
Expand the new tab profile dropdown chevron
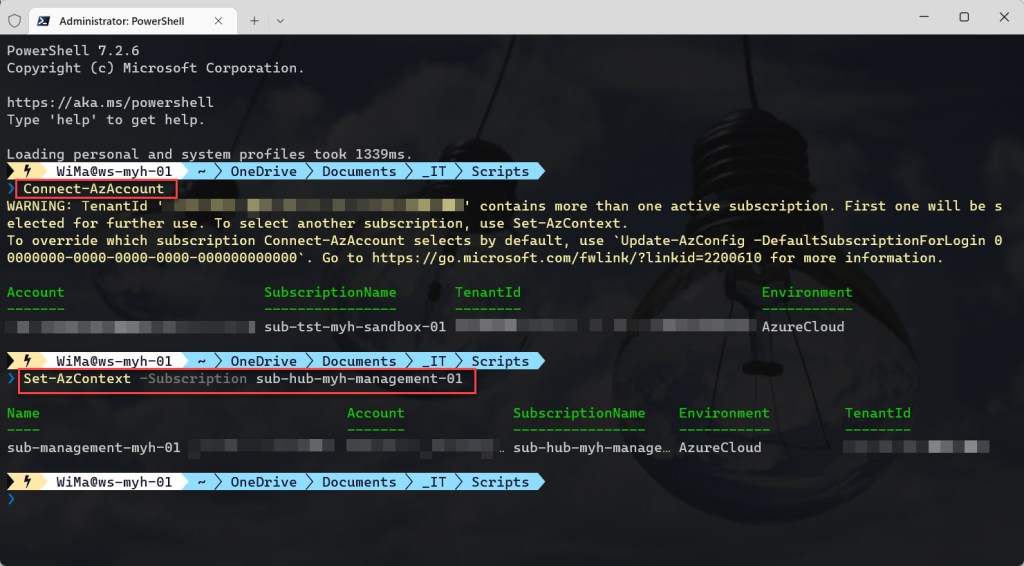pyautogui.click(x=280, y=20)
